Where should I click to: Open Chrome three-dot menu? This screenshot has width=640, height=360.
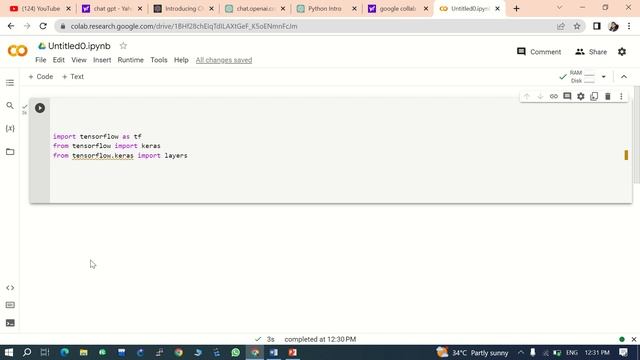pos(629,26)
